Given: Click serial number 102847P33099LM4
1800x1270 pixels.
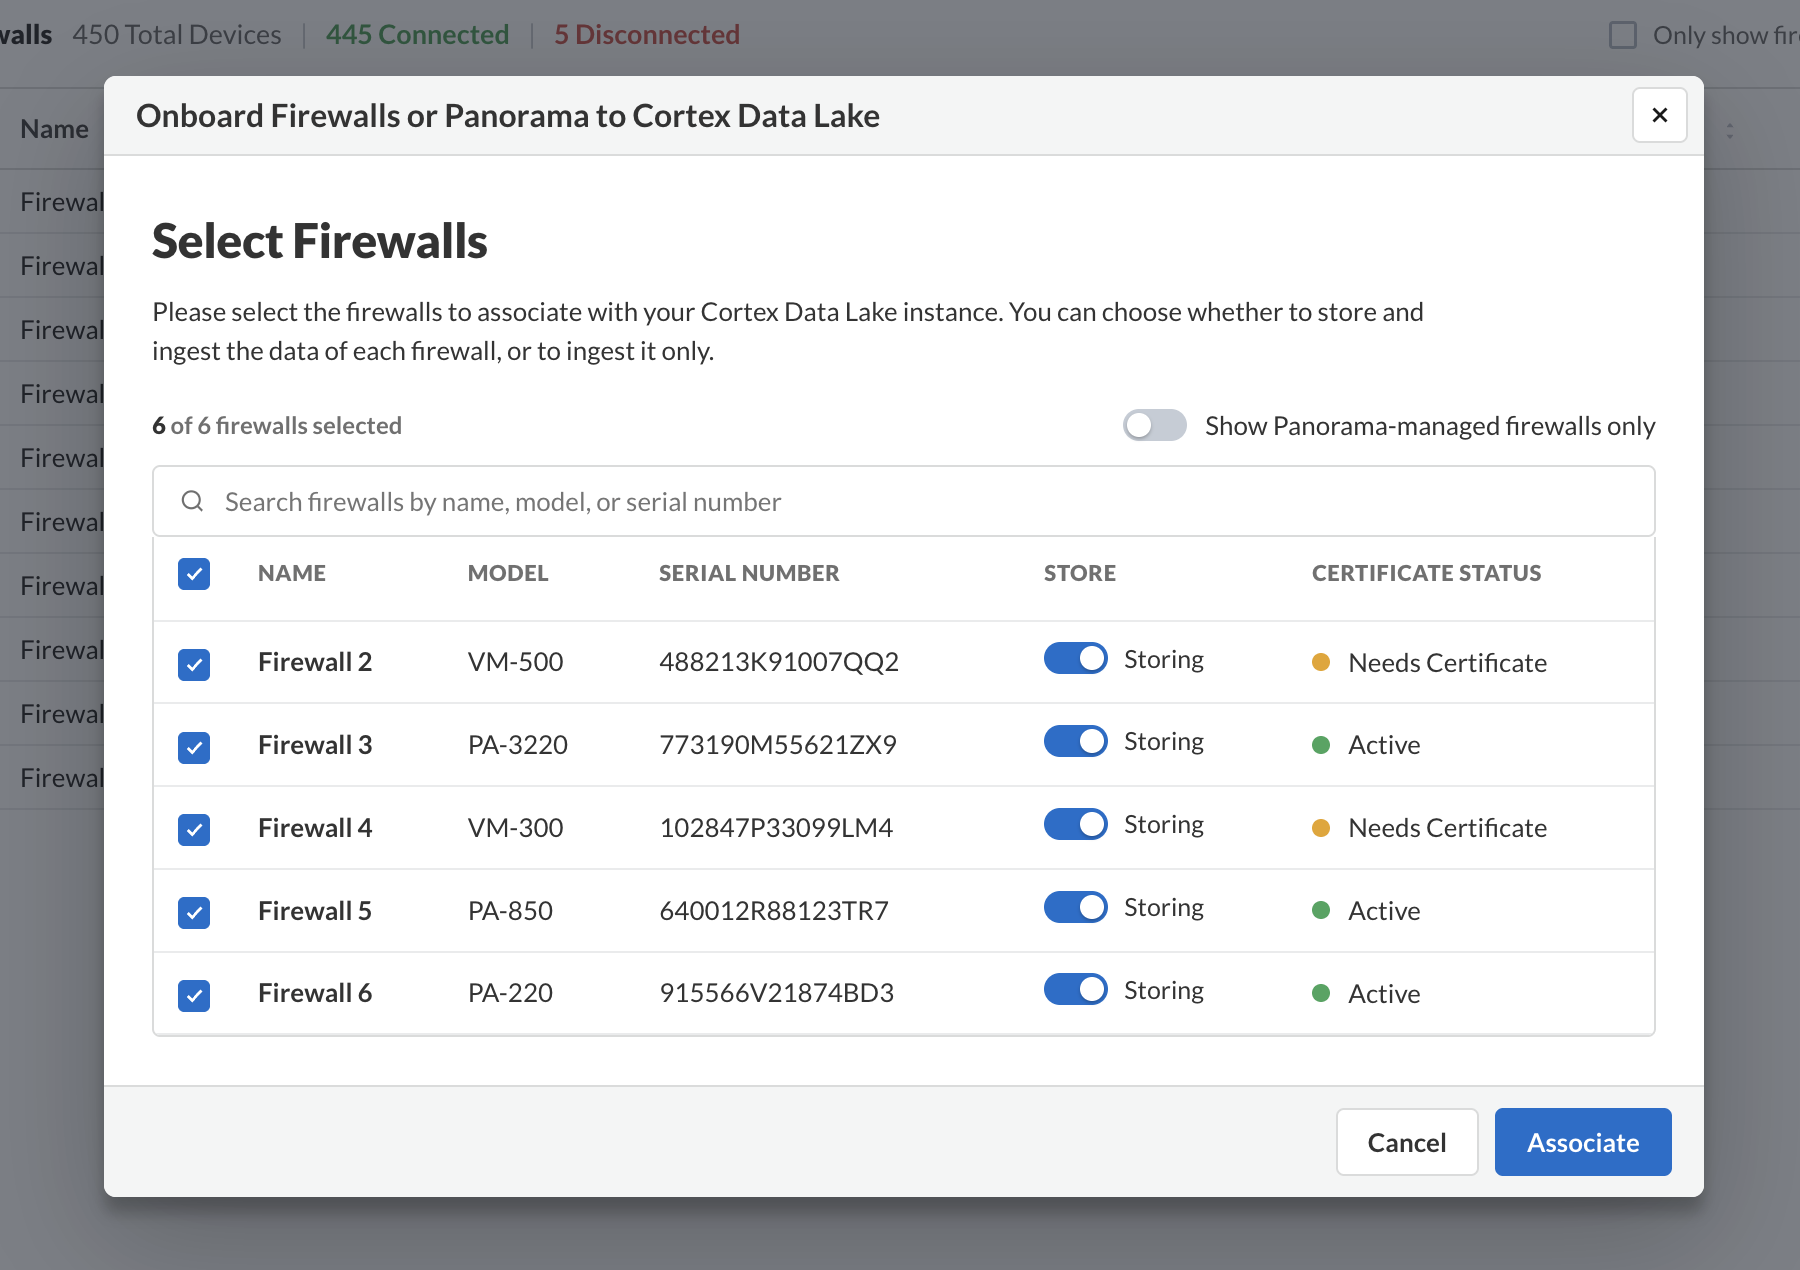Looking at the screenshot, I should [x=776, y=828].
